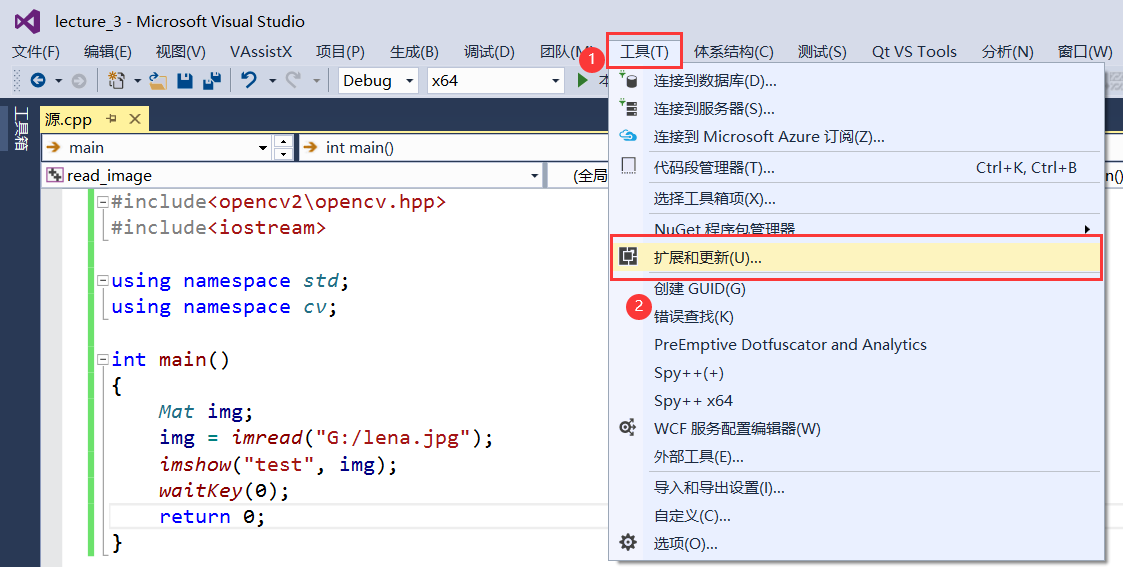The height and width of the screenshot is (567, 1123).
Task: Open the 项目(P) menu
Action: [340, 52]
